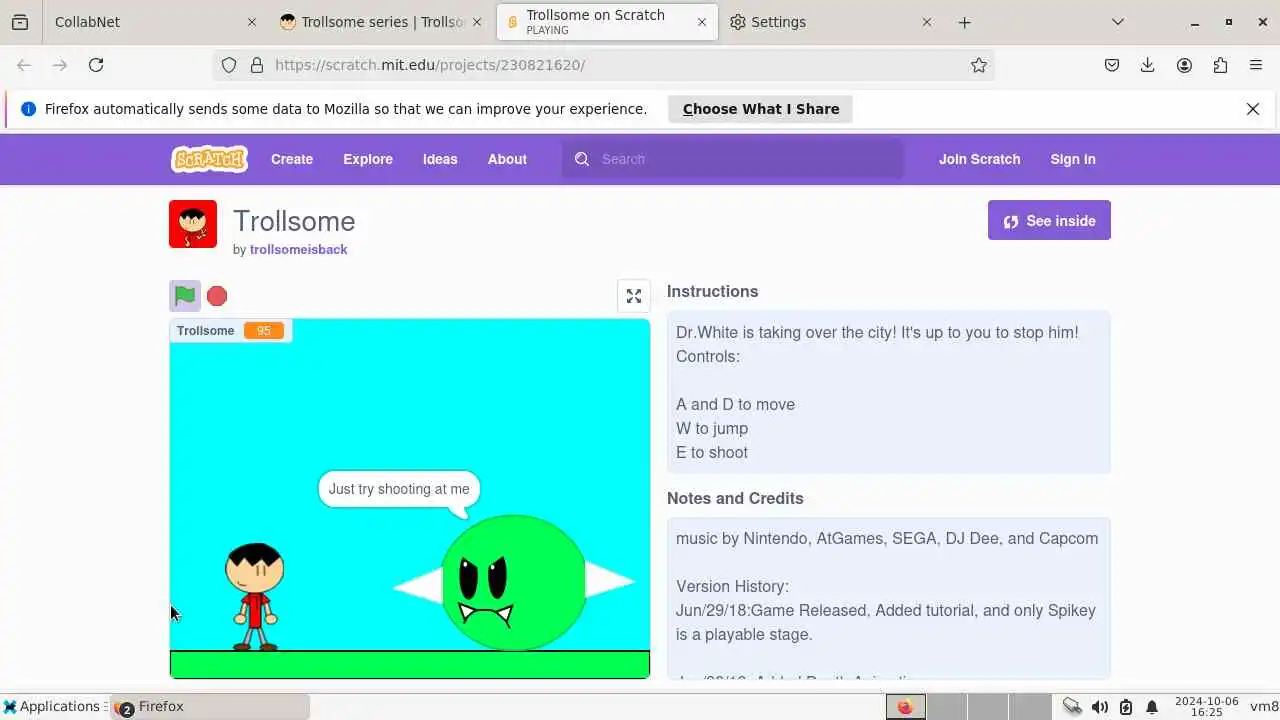Open the Sign in link

(1073, 159)
